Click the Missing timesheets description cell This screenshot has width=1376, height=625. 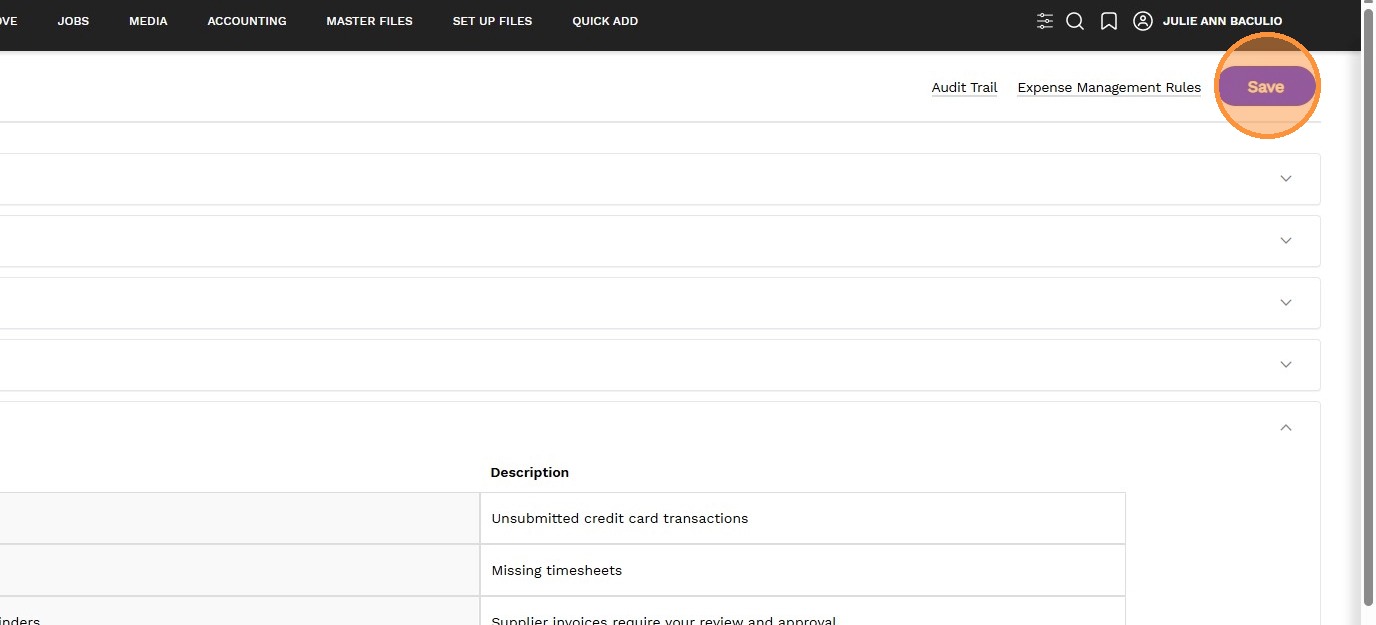[x=802, y=571]
